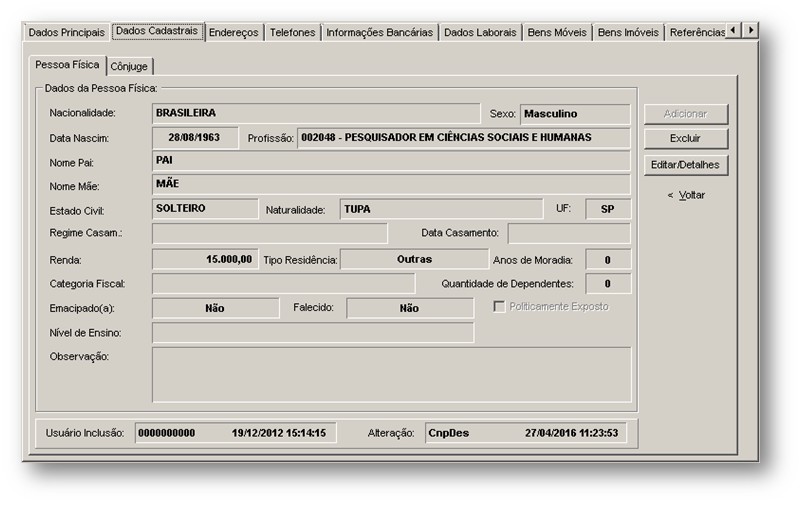Click the Quantidade de Dependentes field
Image resolution: width=802 pixels, height=505 pixels.
point(608,283)
